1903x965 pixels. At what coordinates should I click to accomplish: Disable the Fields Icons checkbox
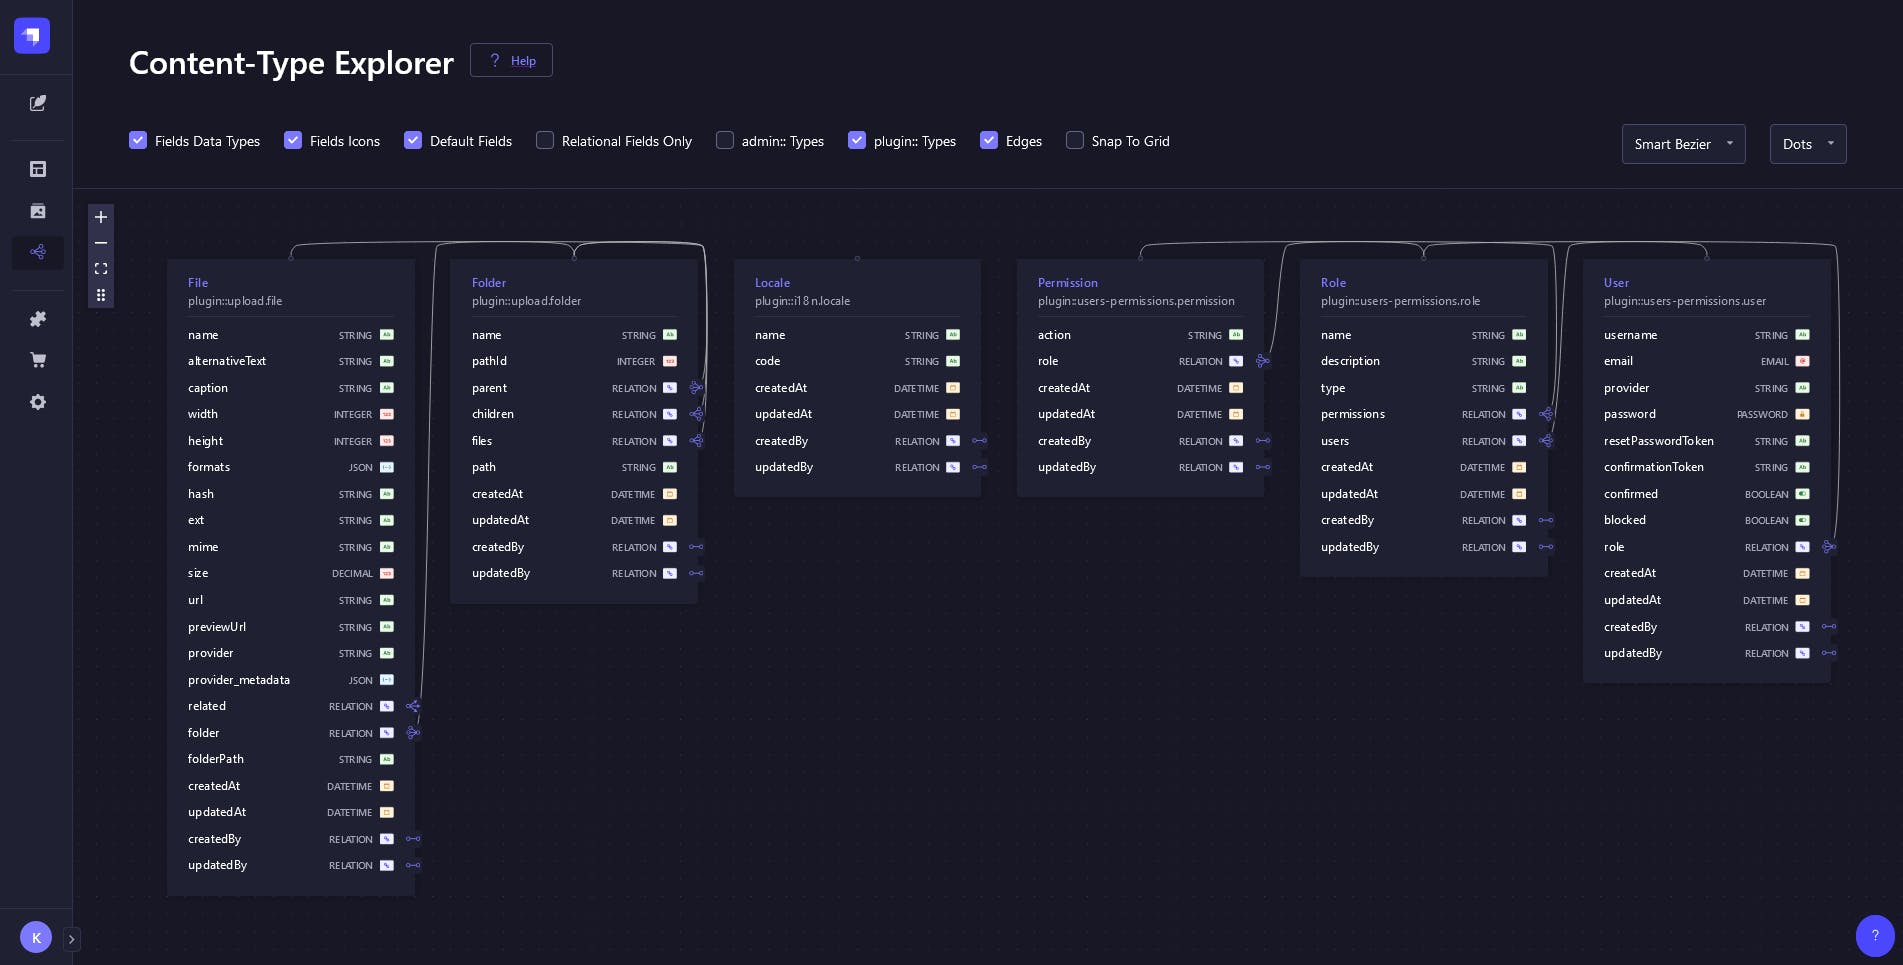(x=293, y=140)
